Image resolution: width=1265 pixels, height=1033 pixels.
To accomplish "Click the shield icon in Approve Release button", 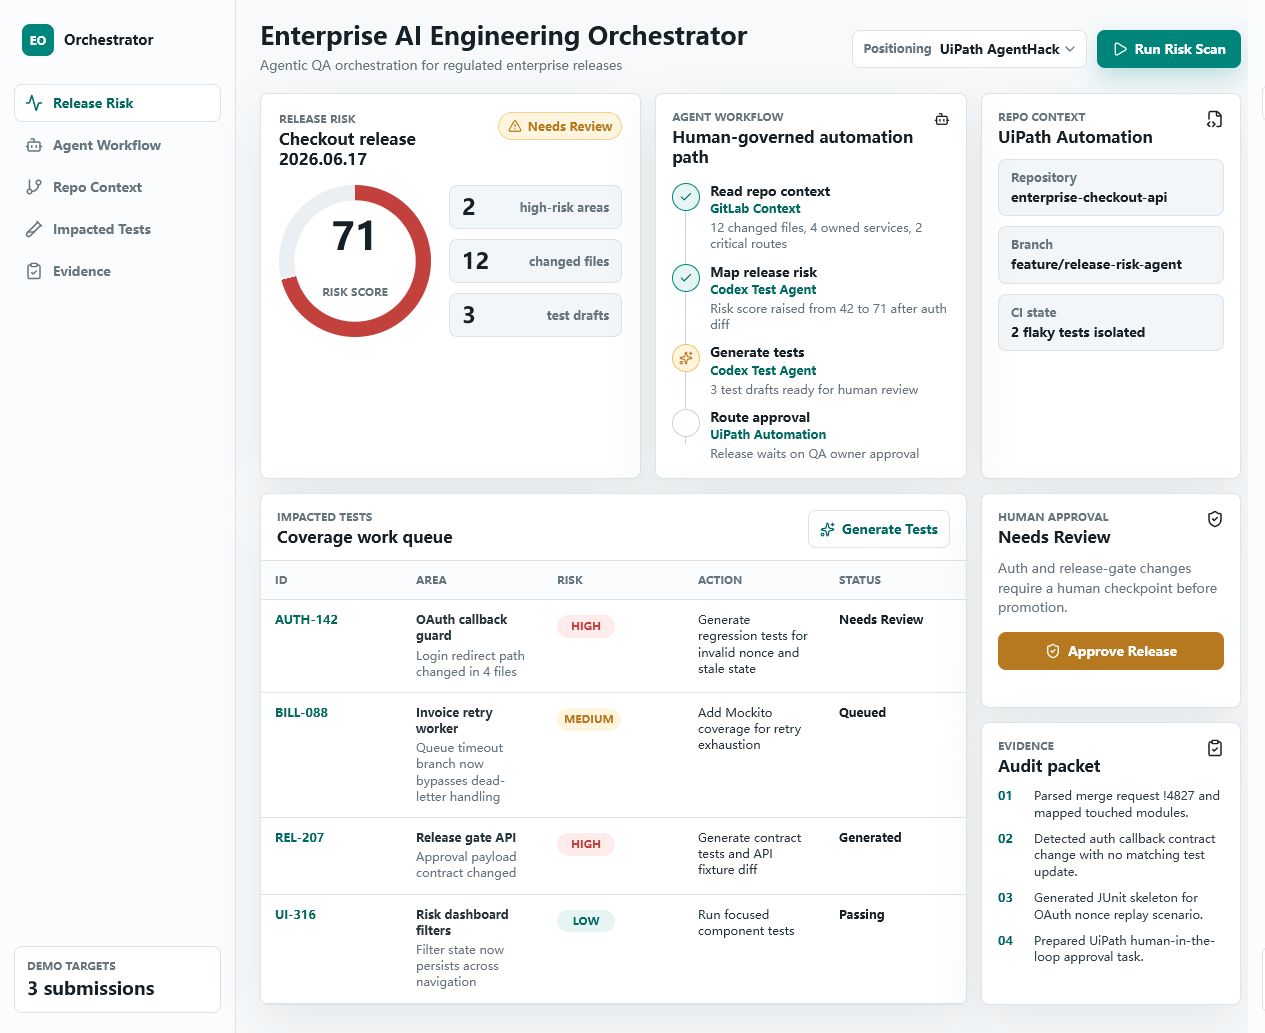I will [1053, 651].
